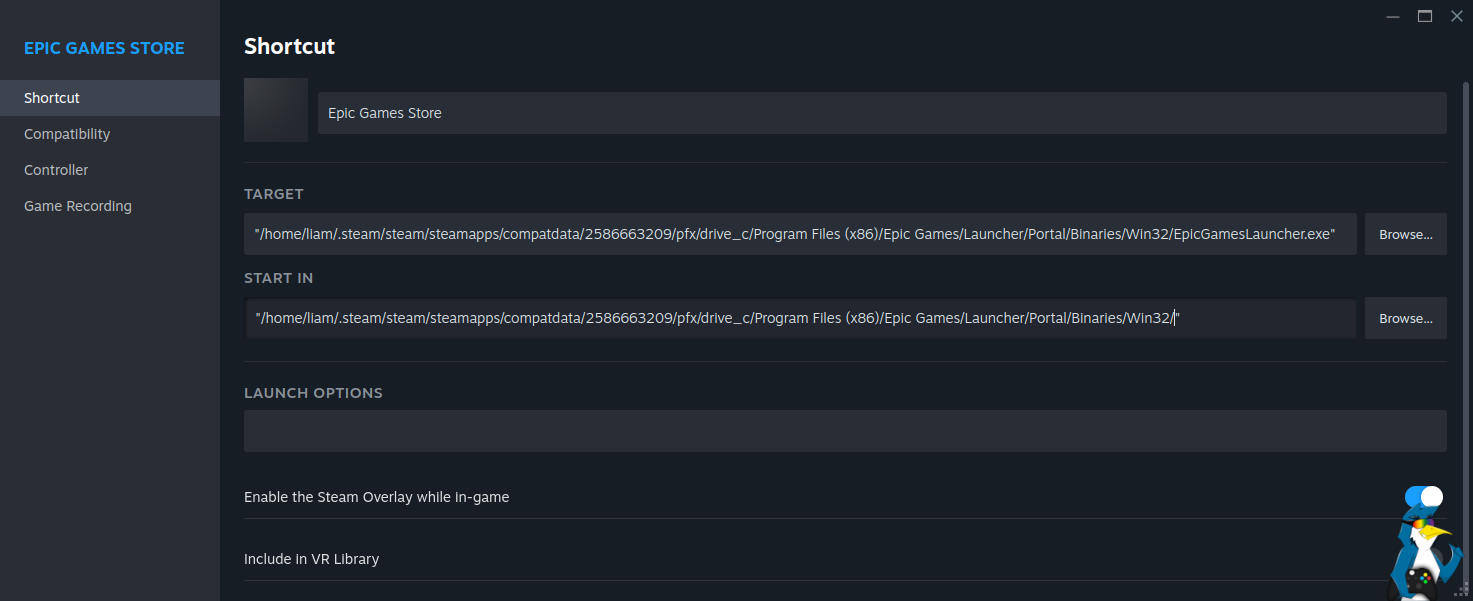Click the LAUNCH OPTIONS section label
Viewport: 1473px width, 601px height.
[313, 393]
